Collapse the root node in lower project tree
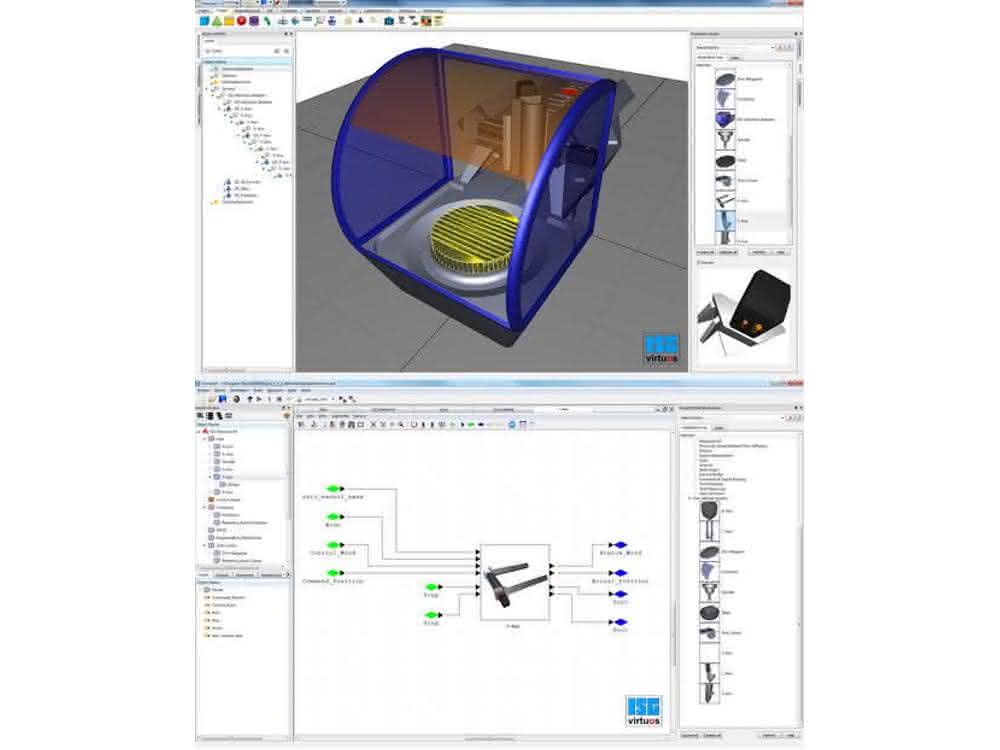This screenshot has height=750, width=1000. point(199,432)
